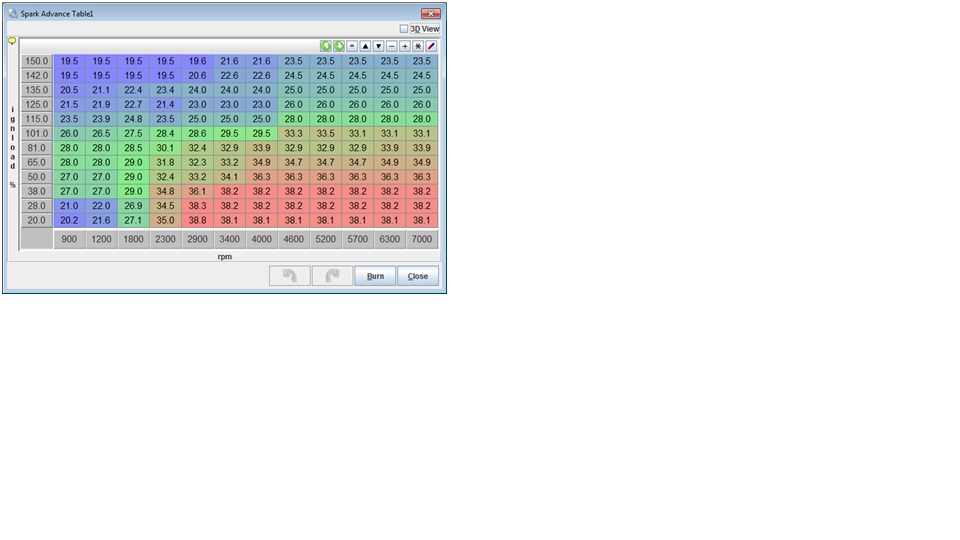Viewport: 960px width, 540px height.
Task: Select the 38.0 load row header
Action: pos(37,191)
